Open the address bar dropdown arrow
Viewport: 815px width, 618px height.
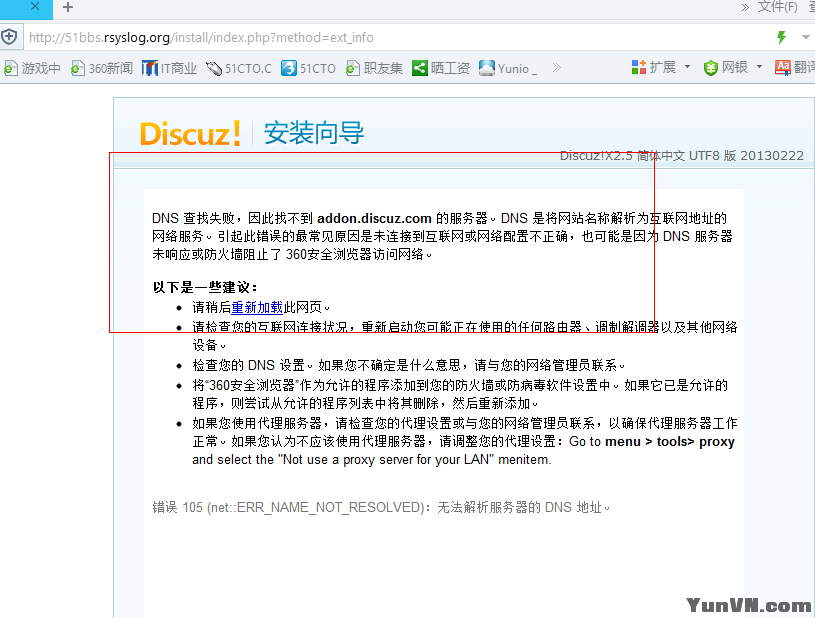pyautogui.click(x=806, y=37)
